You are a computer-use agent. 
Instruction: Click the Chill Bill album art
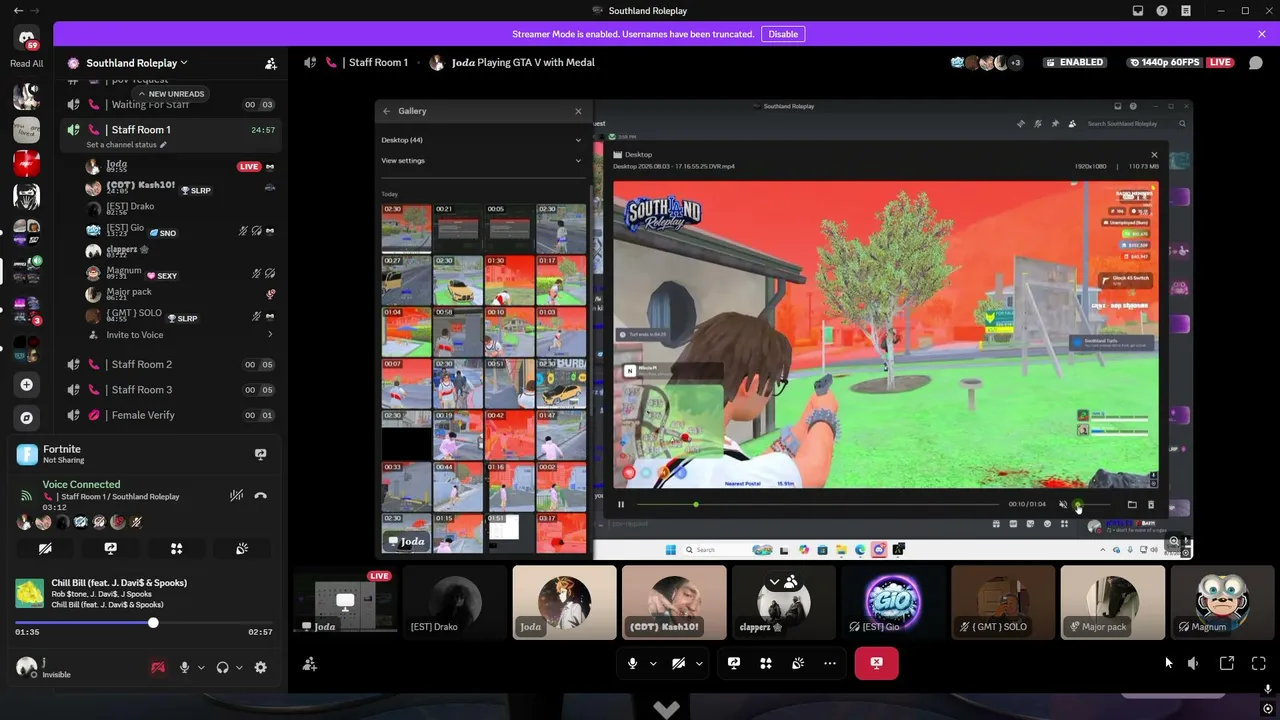29,593
